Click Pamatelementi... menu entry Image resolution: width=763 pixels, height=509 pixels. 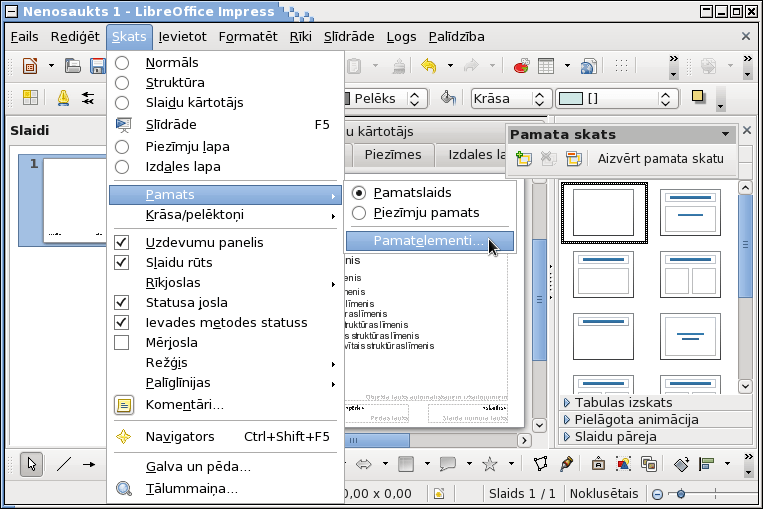(430, 241)
